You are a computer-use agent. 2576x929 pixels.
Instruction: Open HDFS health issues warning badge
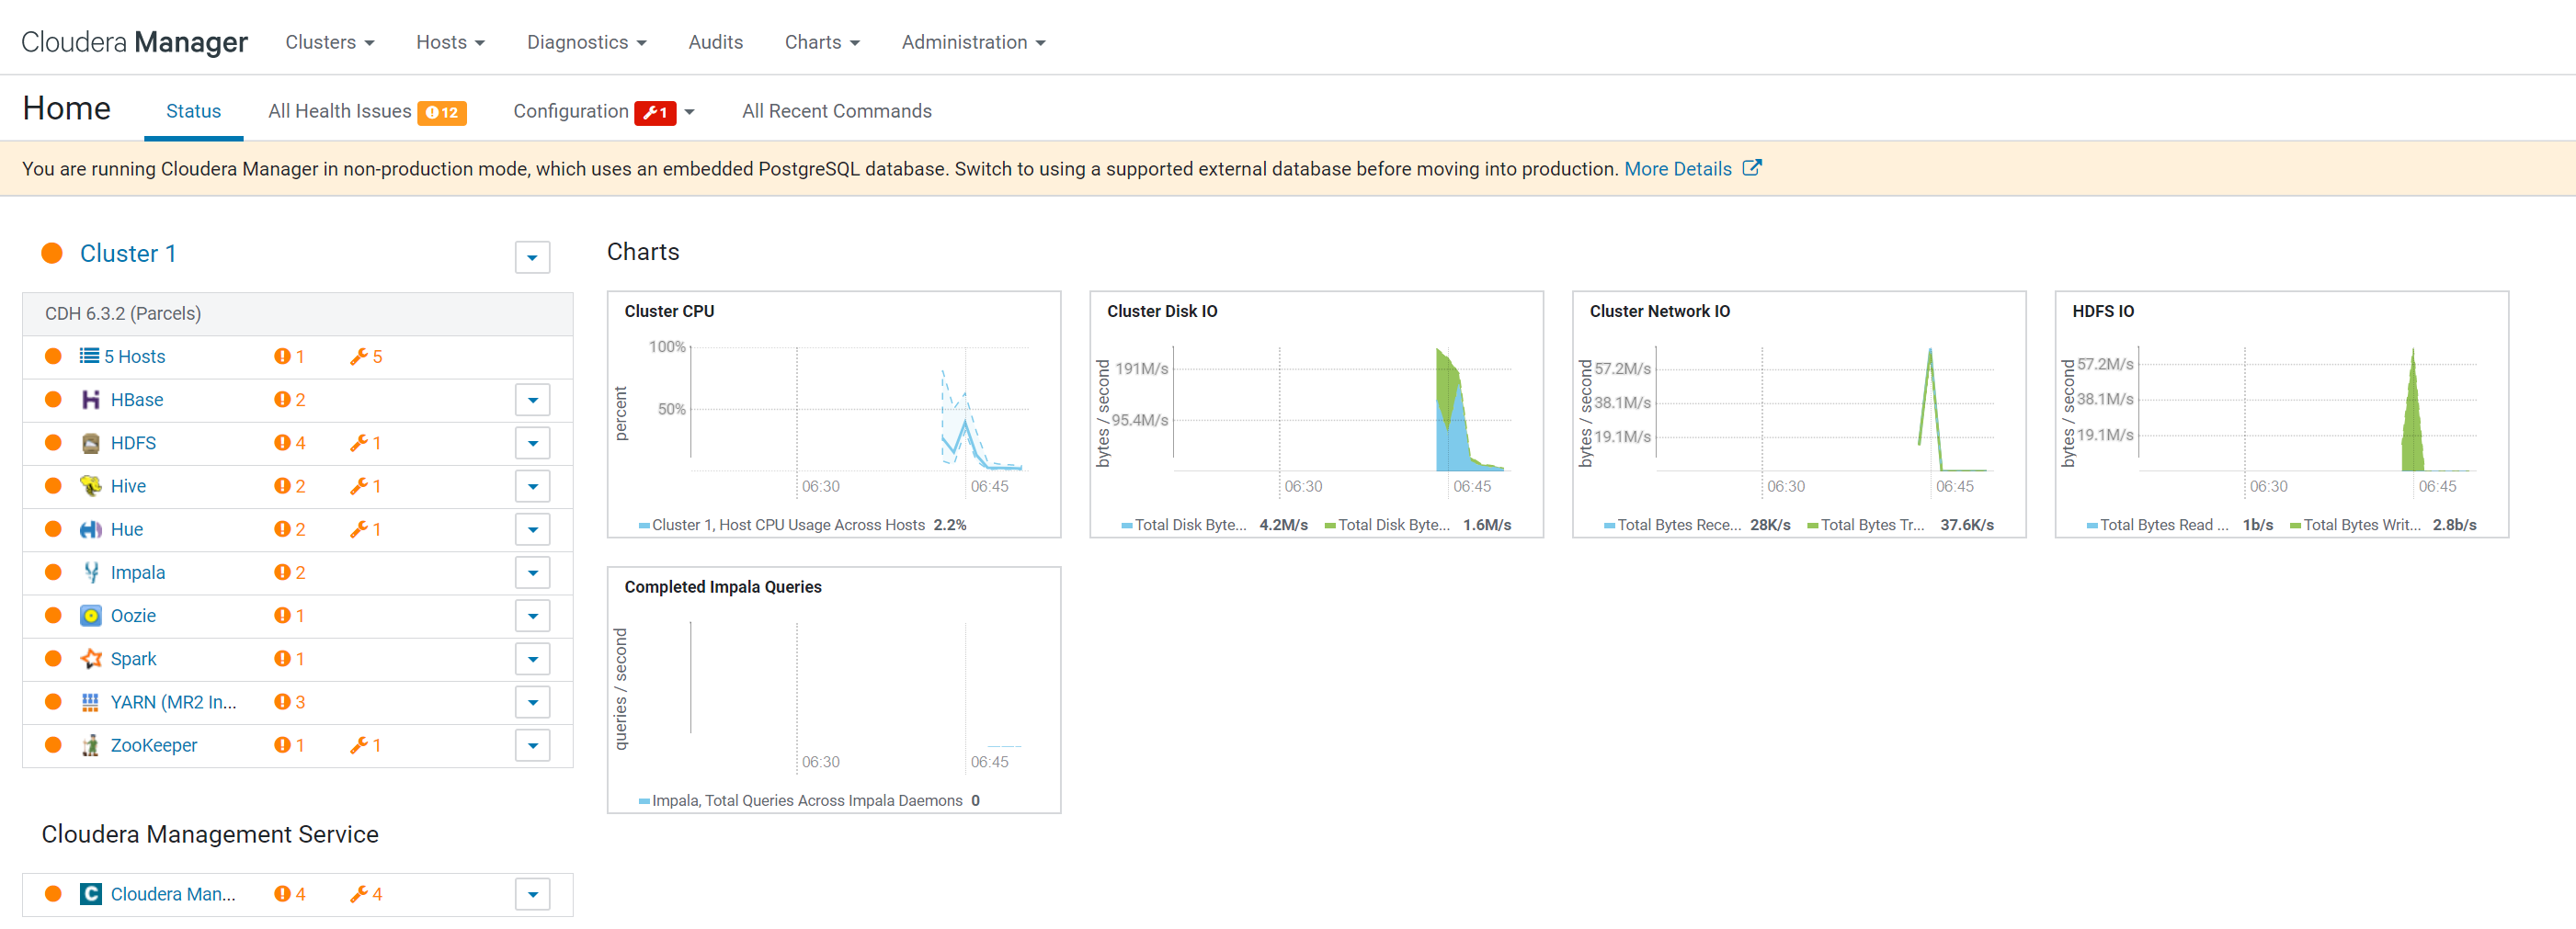(x=290, y=443)
